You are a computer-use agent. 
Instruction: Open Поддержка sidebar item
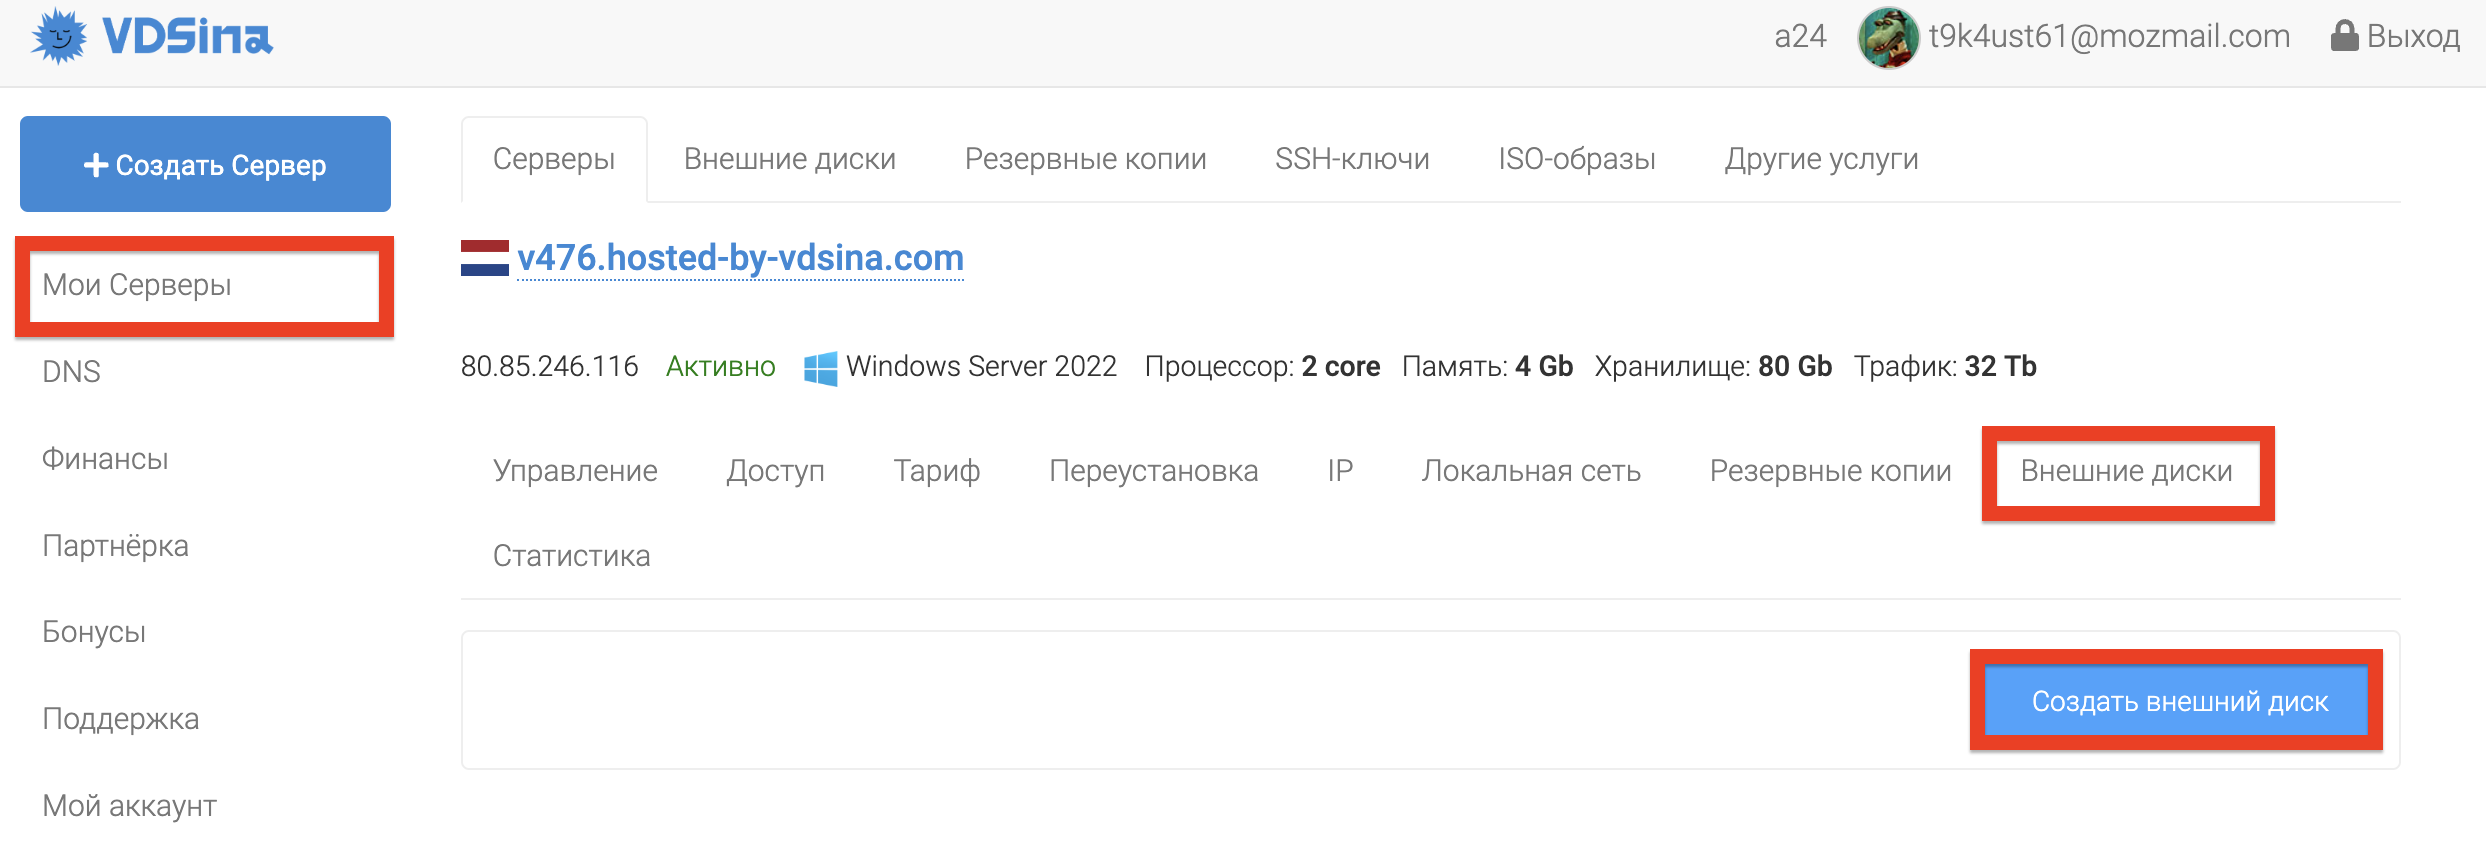[x=121, y=719]
